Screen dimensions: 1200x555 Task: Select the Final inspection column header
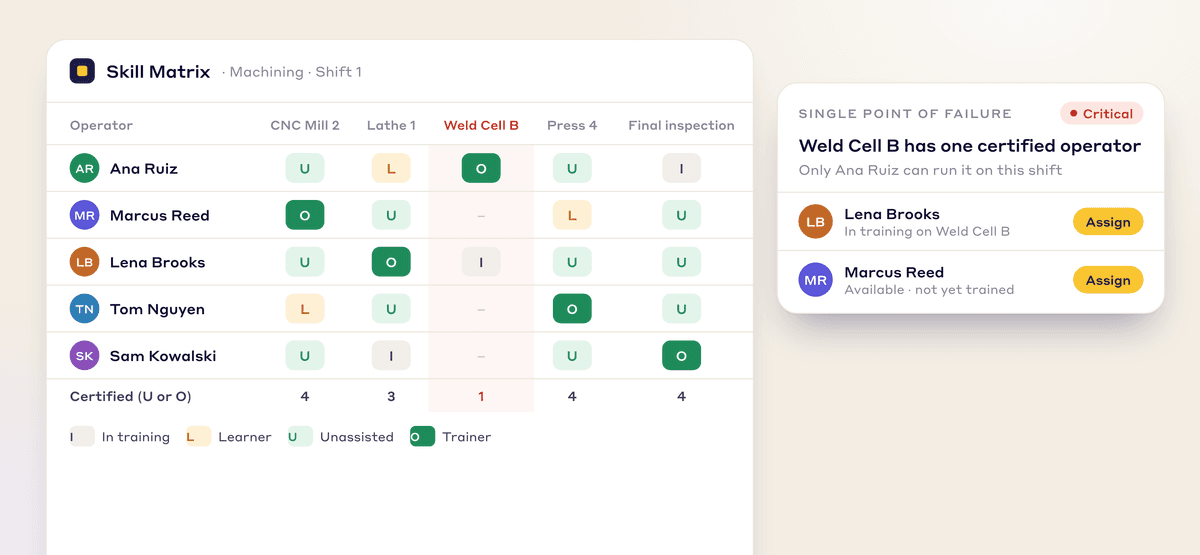coord(681,125)
